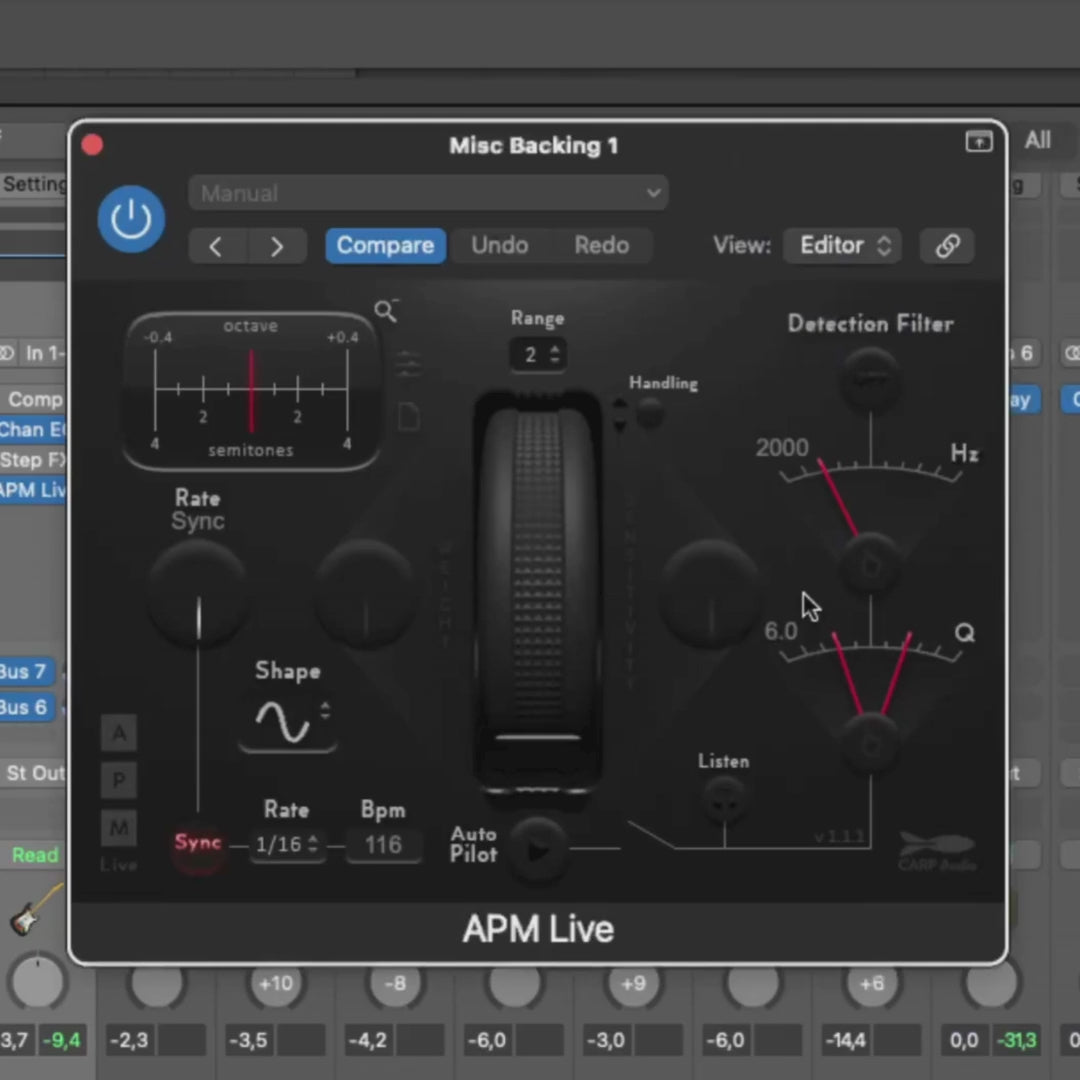Enable the red Sync toggle

click(197, 843)
